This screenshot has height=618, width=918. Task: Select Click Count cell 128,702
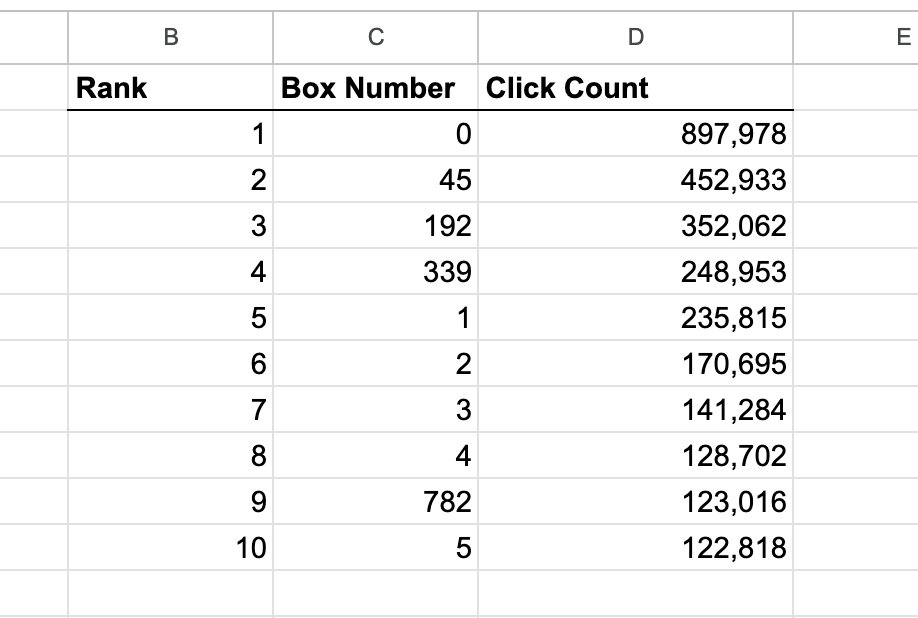(635, 455)
